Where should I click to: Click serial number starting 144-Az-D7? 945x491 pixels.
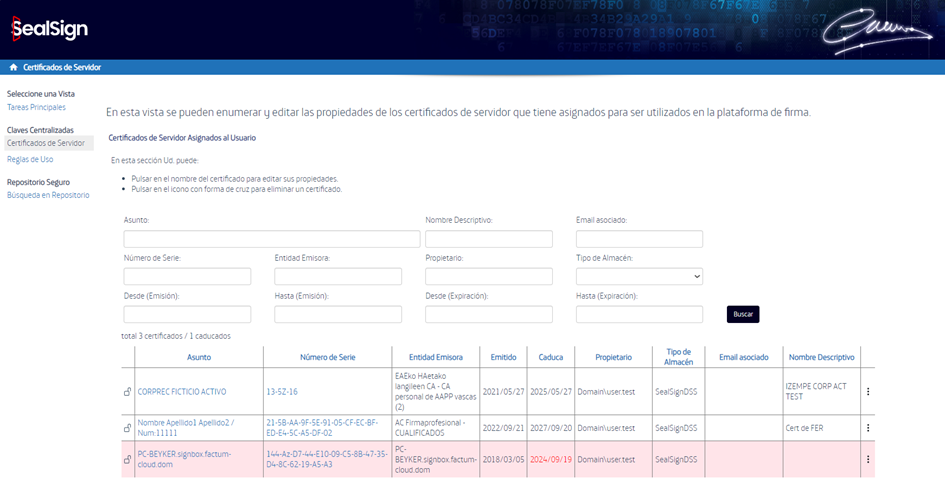tap(327, 459)
